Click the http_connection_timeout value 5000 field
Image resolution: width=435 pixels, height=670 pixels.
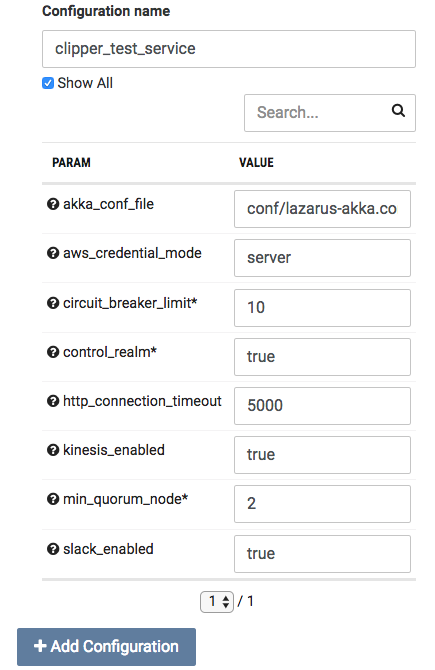(x=322, y=406)
